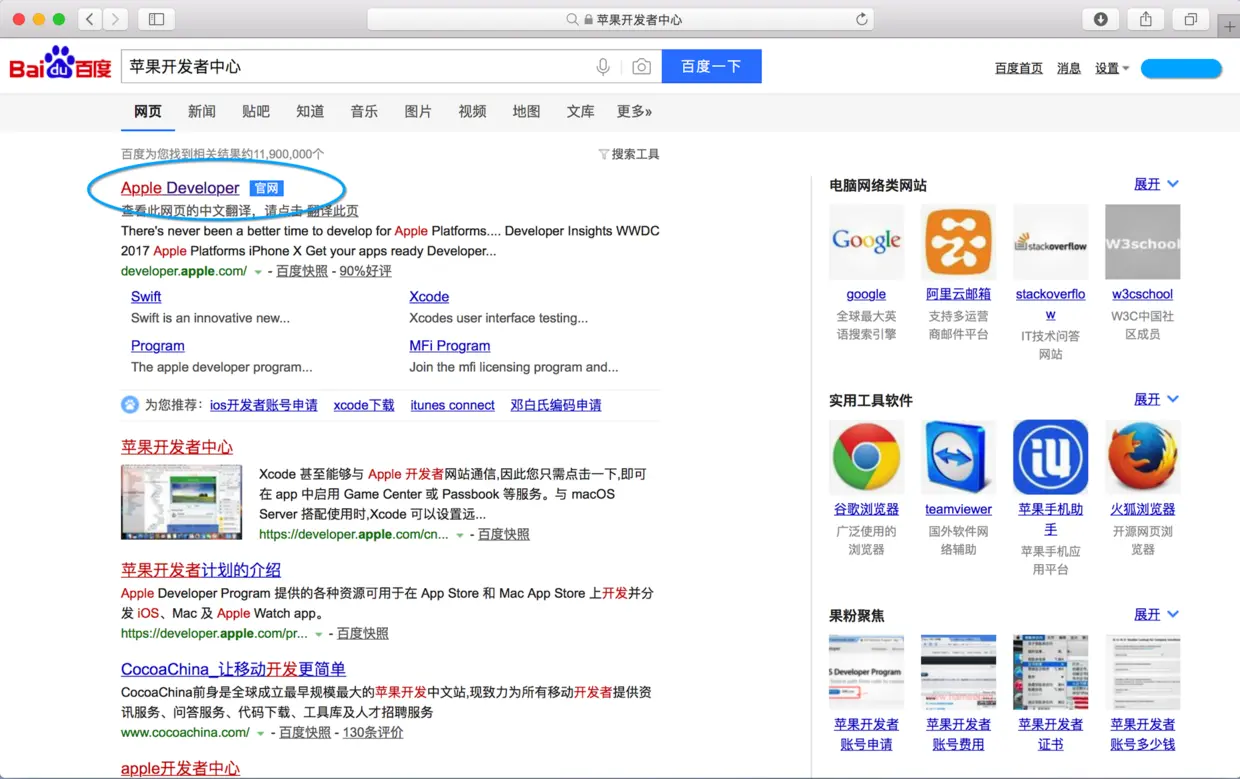Open the CocoaChina_让移动开发更简单 result
This screenshot has width=1240, height=779.
pyautogui.click(x=233, y=669)
